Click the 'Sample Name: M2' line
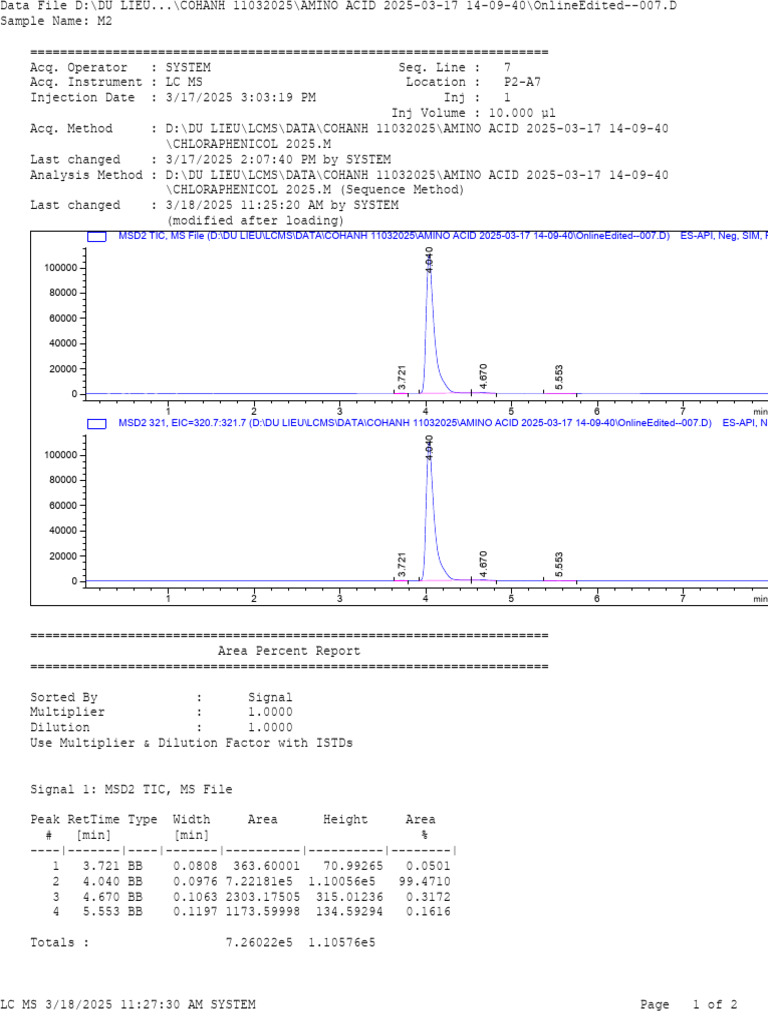 pyautogui.click(x=56, y=21)
